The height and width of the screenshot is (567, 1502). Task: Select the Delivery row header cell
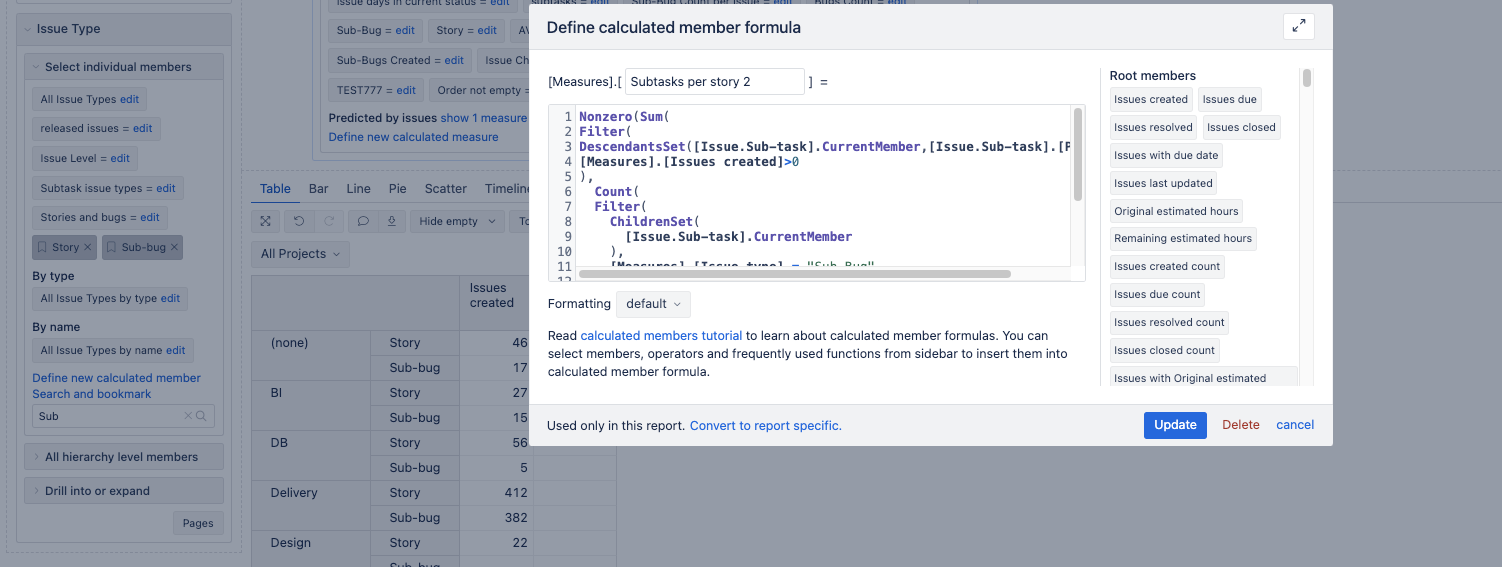coord(311,505)
